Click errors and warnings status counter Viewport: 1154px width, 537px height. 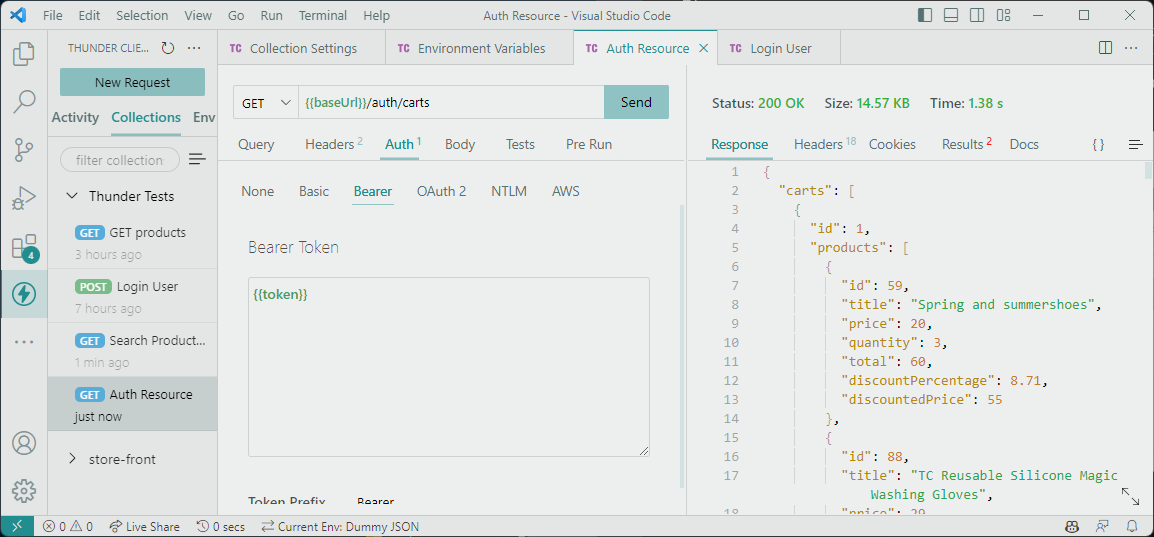point(68,527)
